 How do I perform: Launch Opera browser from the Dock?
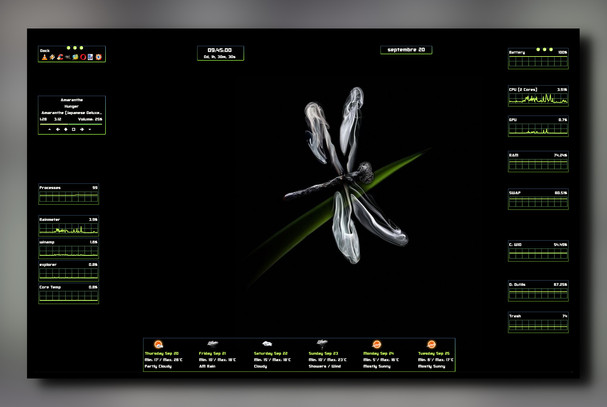83,57
